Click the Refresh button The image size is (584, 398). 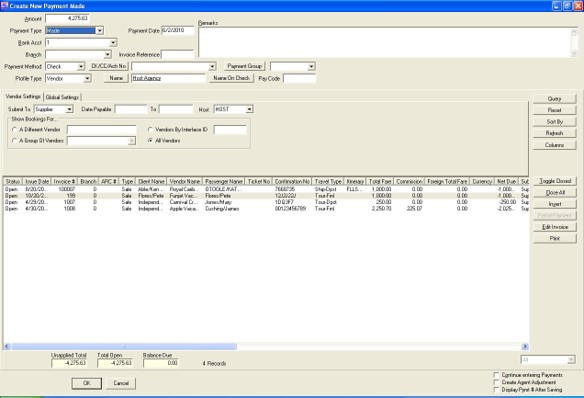click(x=554, y=133)
